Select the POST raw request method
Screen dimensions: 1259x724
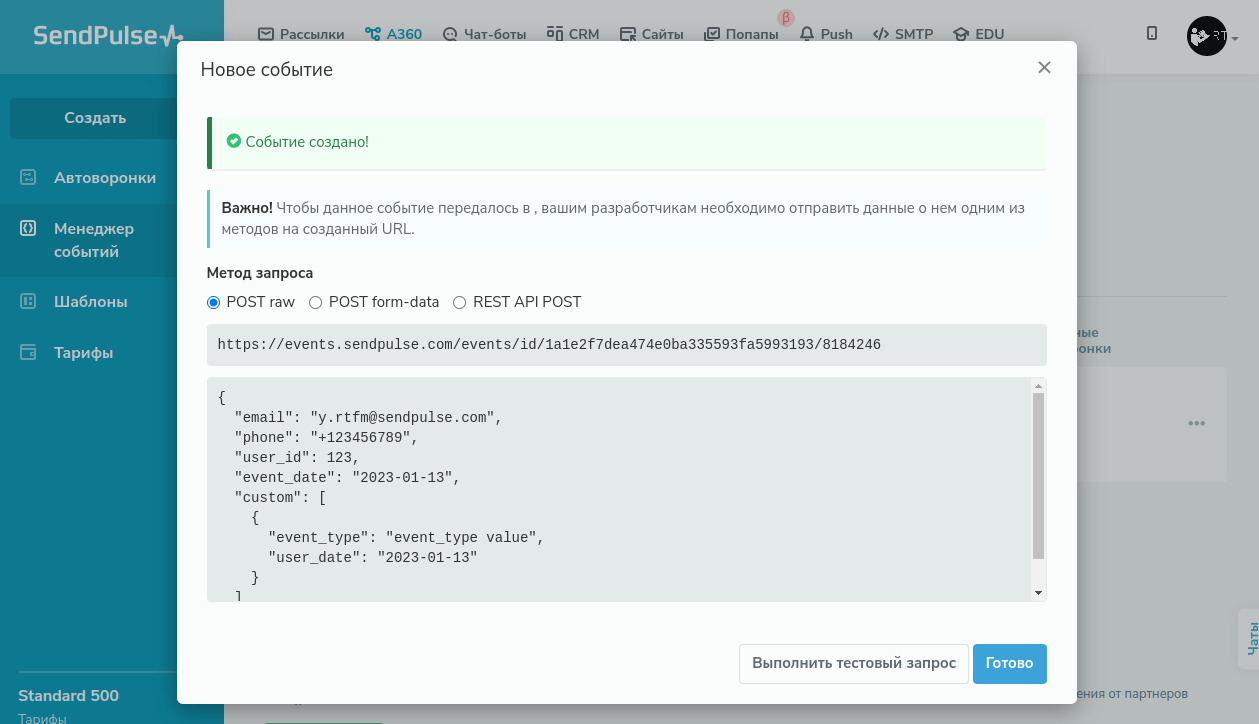[x=214, y=302]
